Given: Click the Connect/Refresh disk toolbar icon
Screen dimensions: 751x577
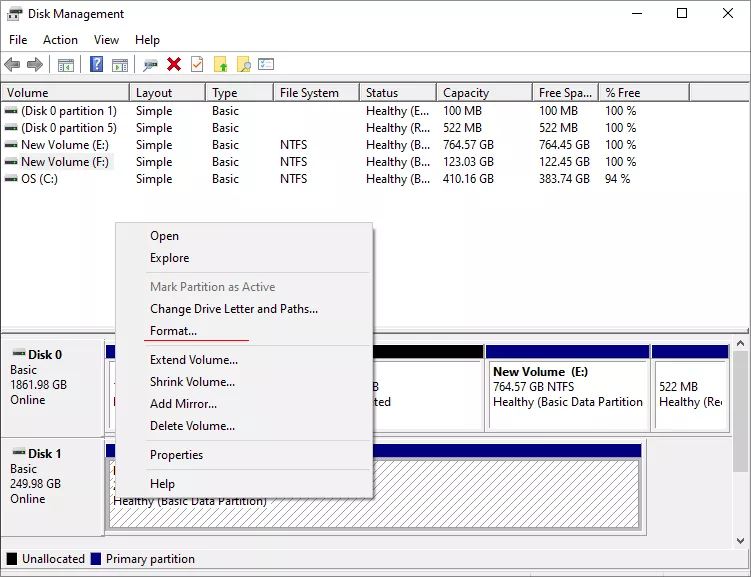Looking at the screenshot, I should 150,64.
